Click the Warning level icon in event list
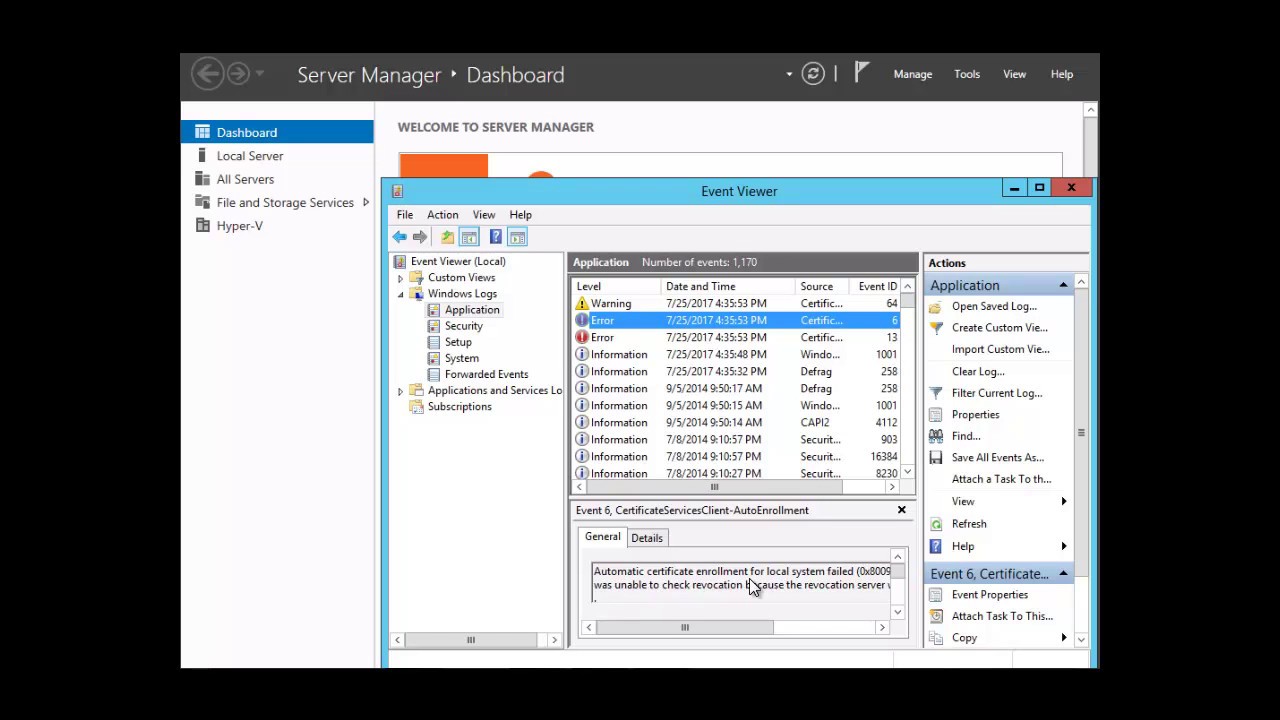Screen dimensions: 1280x720 pyautogui.click(x=582, y=303)
